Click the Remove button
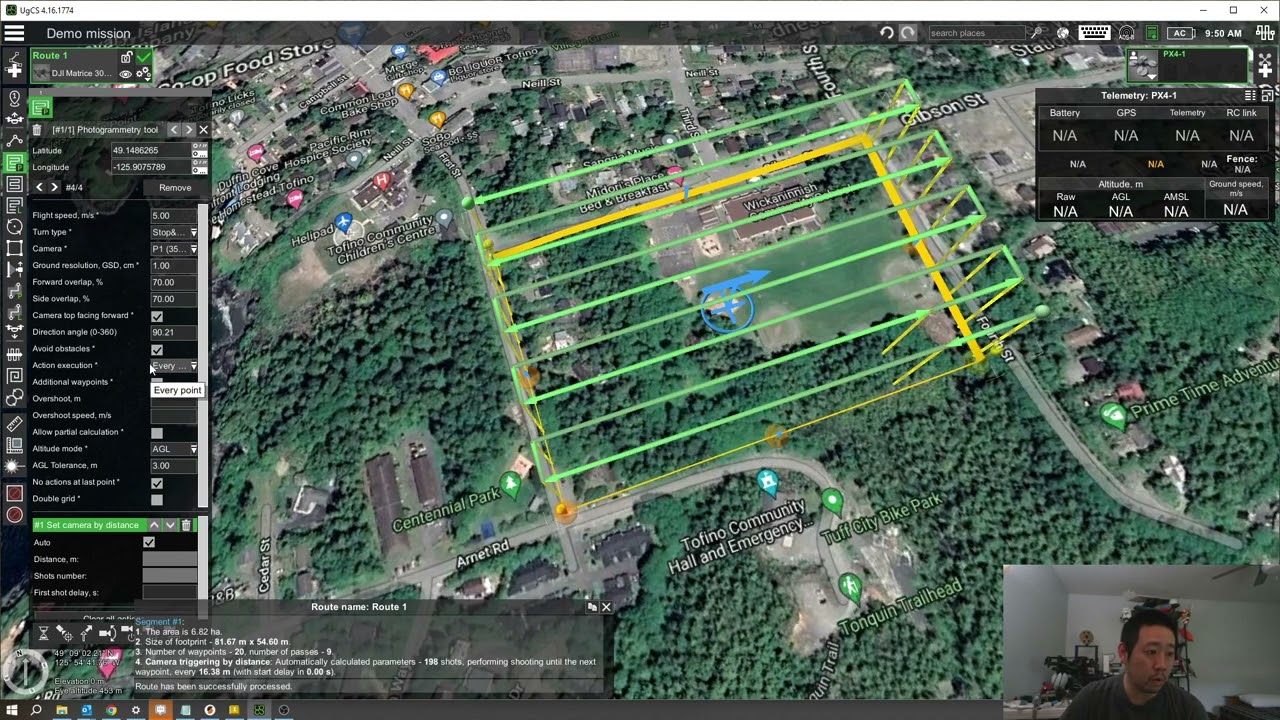The image size is (1280, 720). 175,187
